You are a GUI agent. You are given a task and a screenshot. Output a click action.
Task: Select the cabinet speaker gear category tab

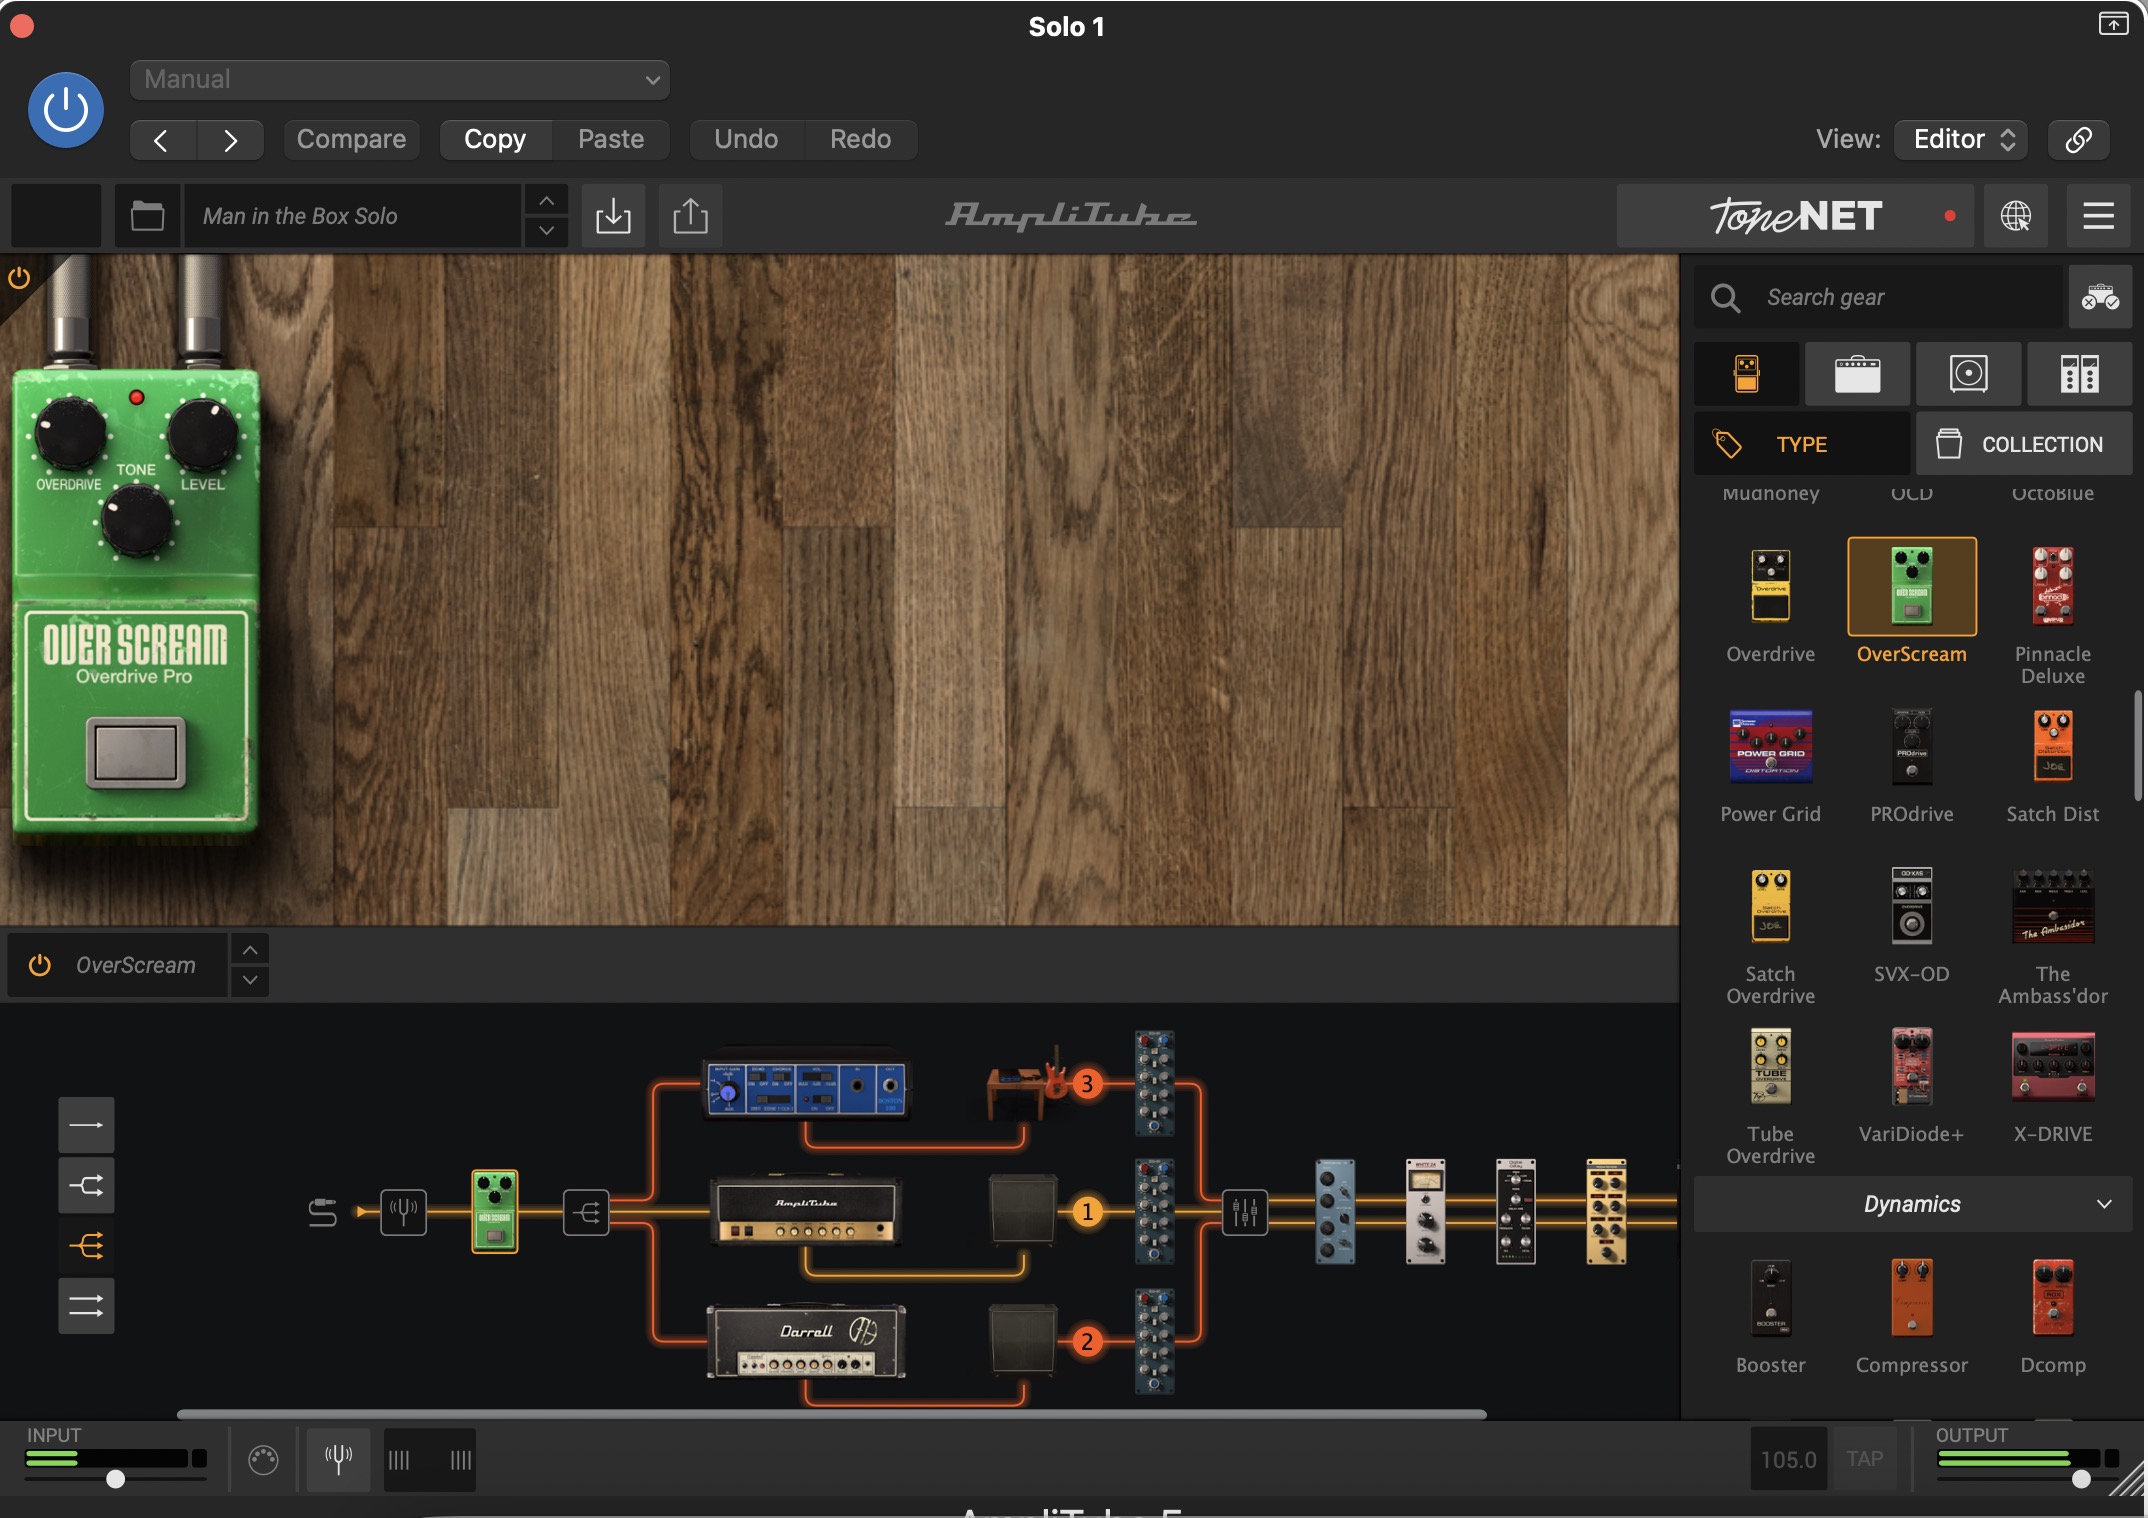pos(1968,374)
